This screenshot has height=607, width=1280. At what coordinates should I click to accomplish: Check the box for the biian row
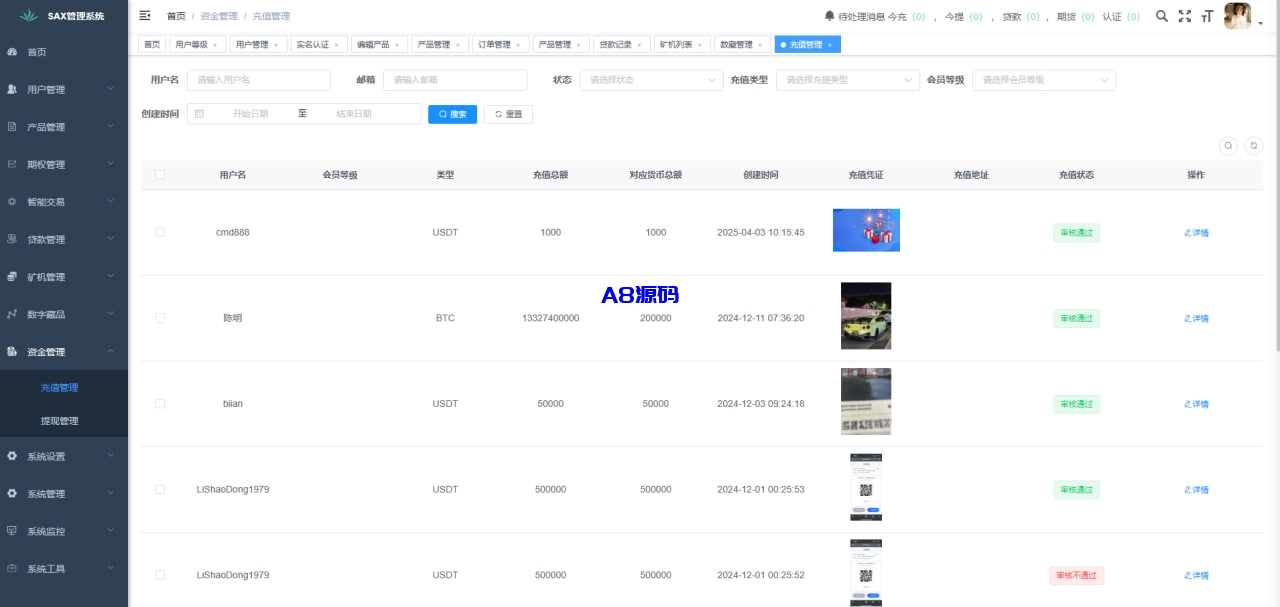pos(160,404)
